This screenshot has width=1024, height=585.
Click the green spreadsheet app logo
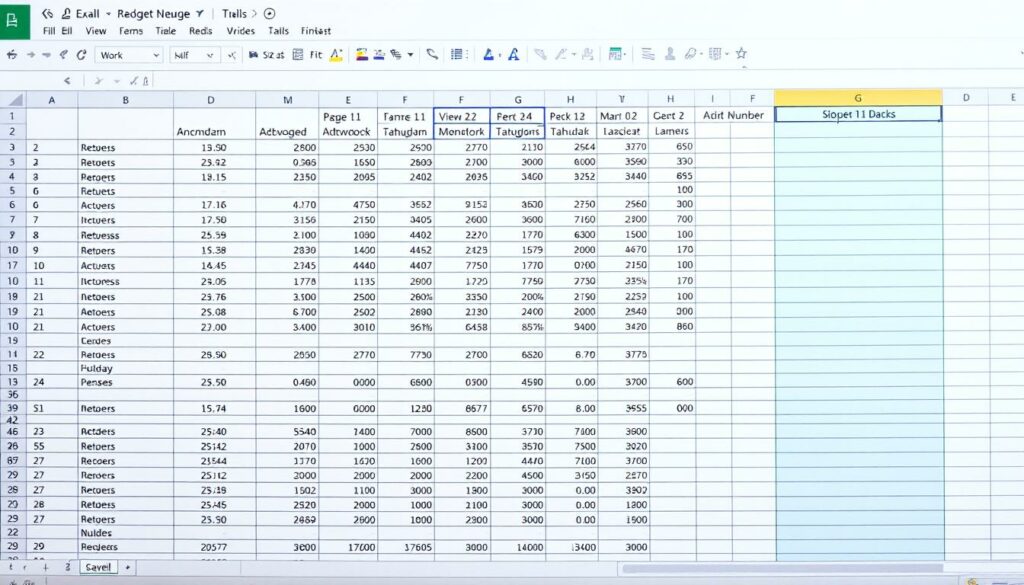point(13,20)
